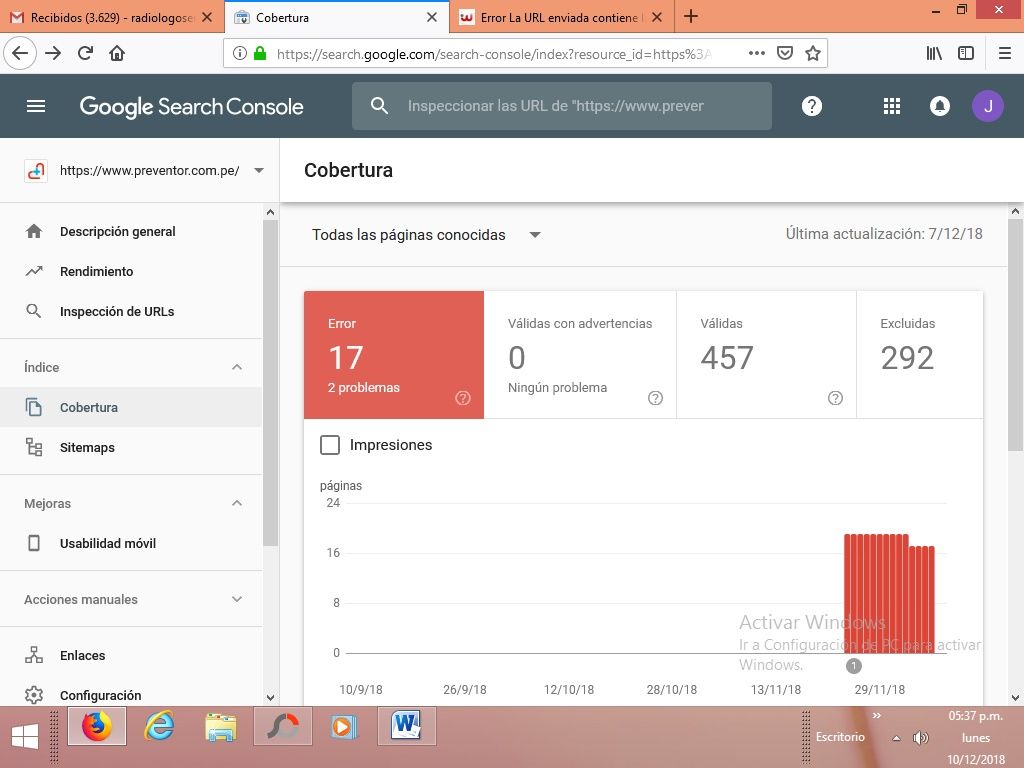Open the Google apps grid
The image size is (1024, 768).
tap(891, 106)
